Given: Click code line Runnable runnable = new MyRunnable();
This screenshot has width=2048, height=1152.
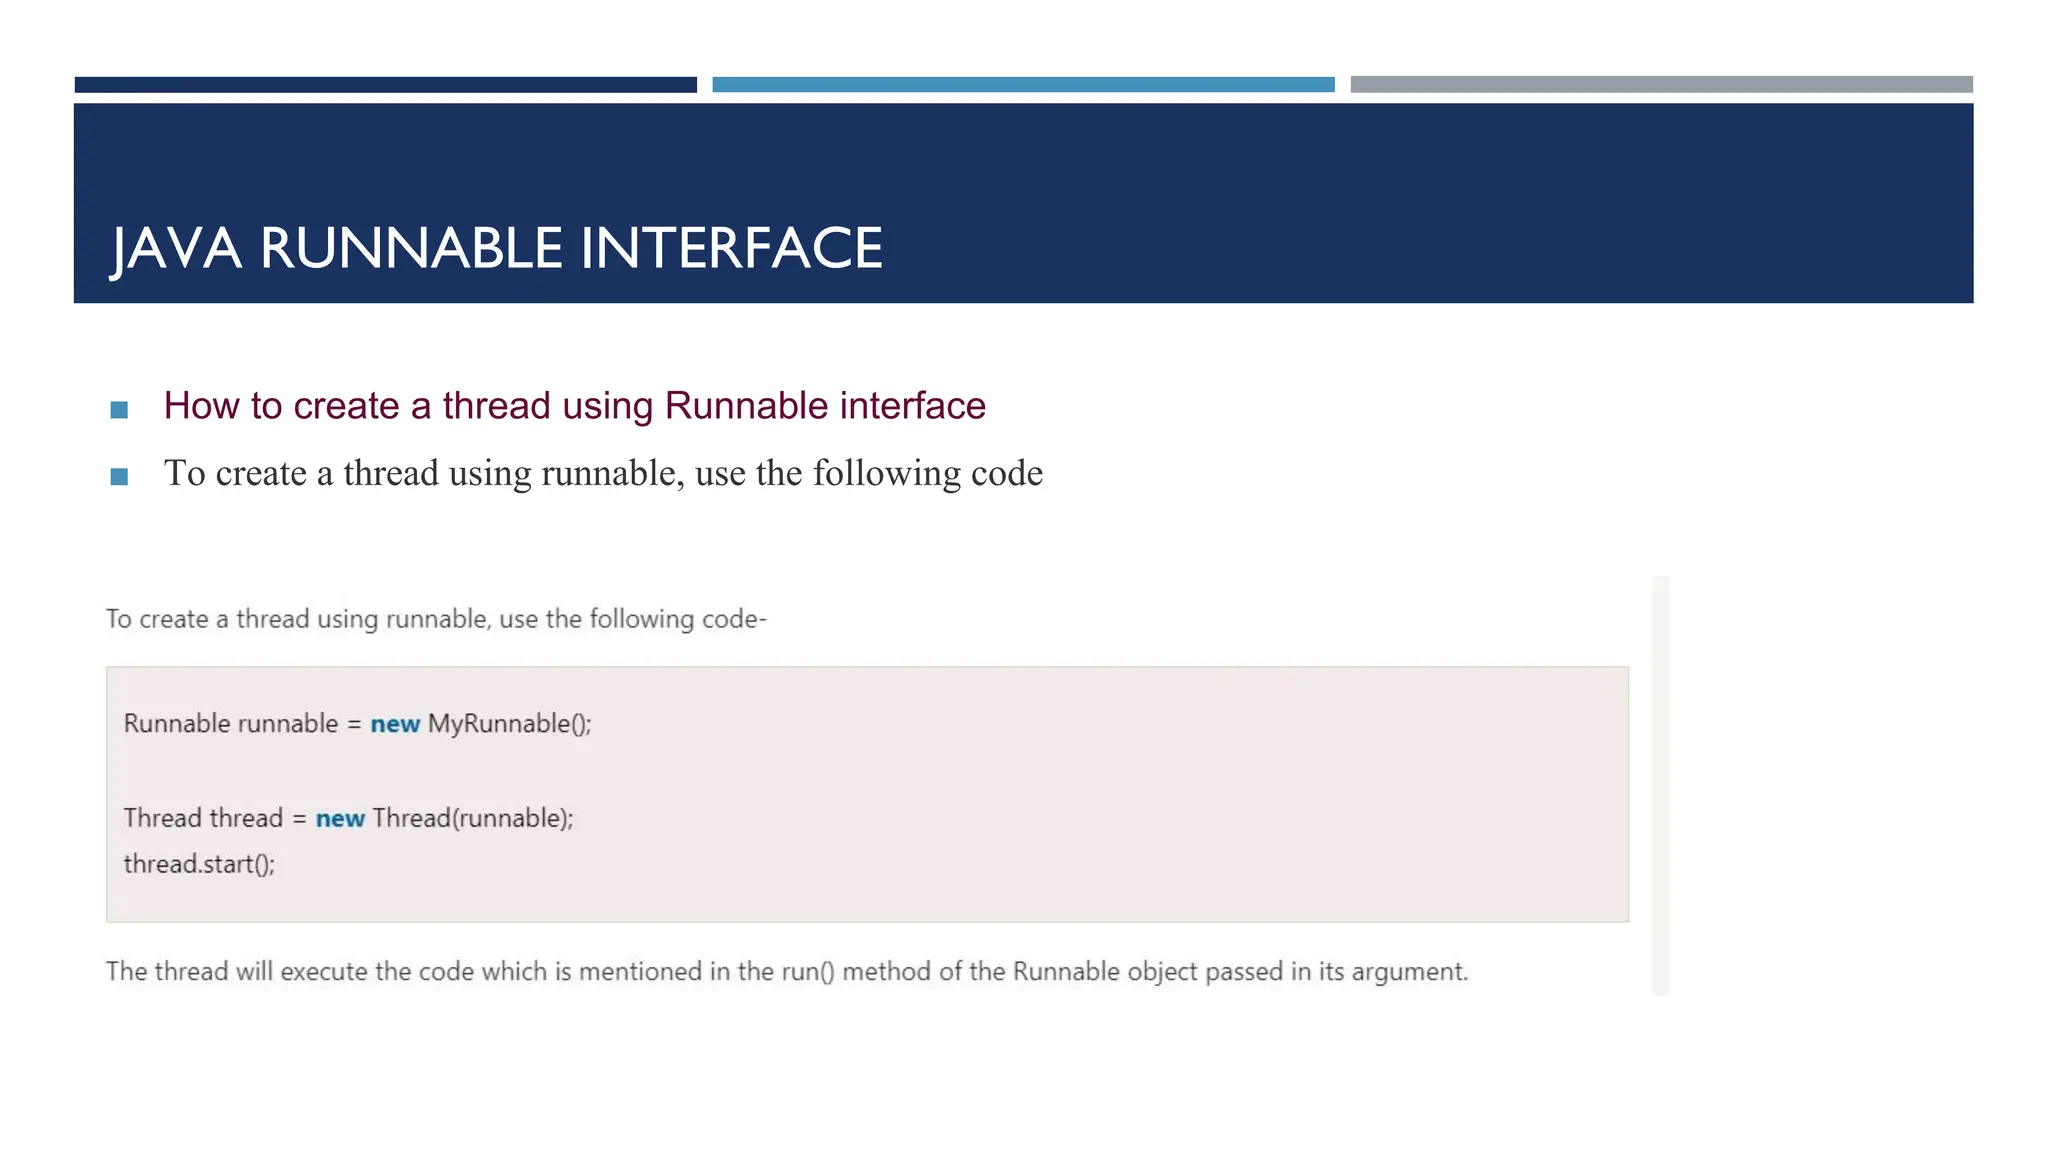Looking at the screenshot, I should (357, 723).
